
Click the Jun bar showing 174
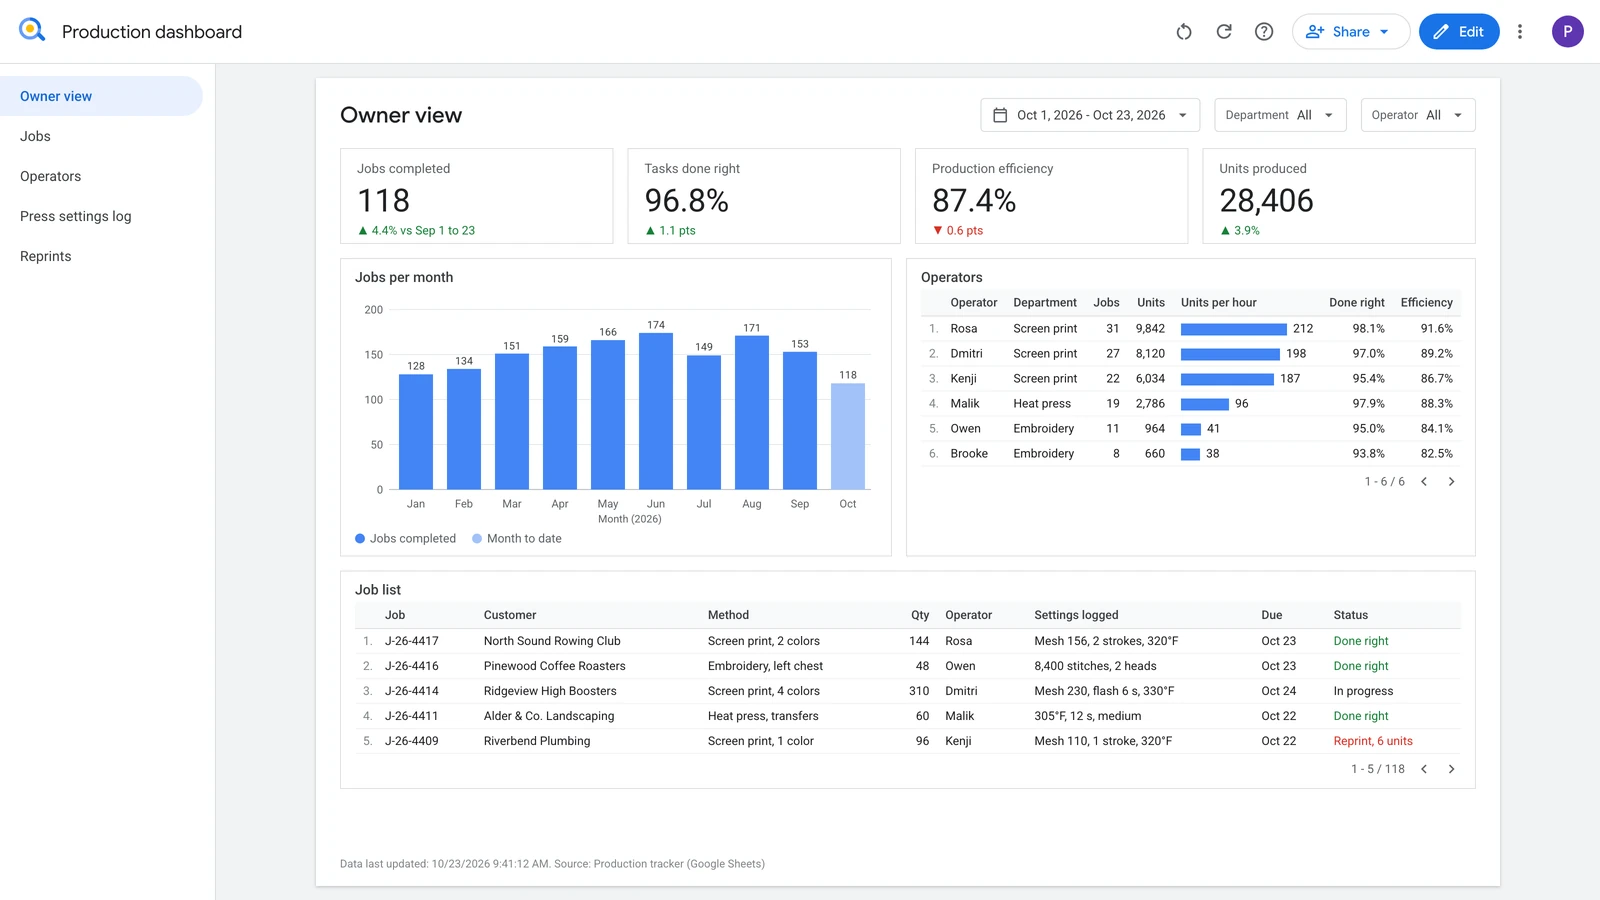(x=656, y=412)
